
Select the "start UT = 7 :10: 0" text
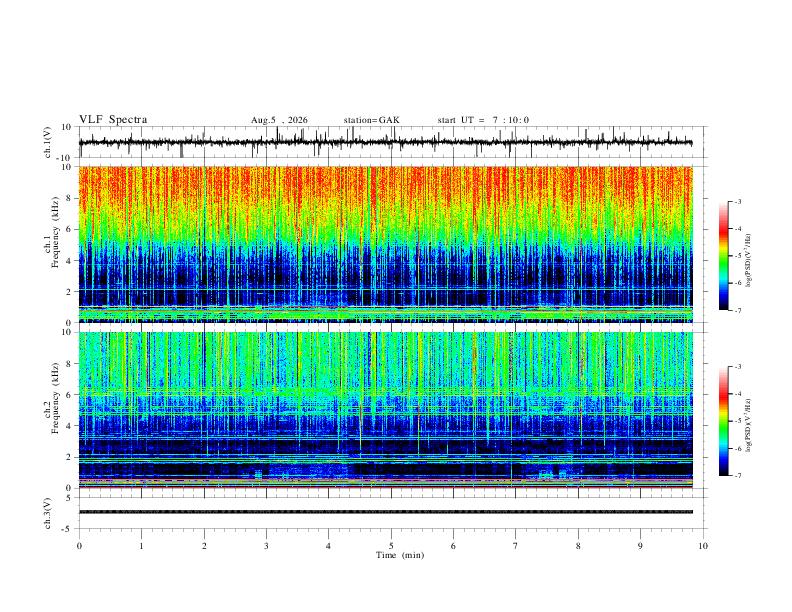point(483,120)
